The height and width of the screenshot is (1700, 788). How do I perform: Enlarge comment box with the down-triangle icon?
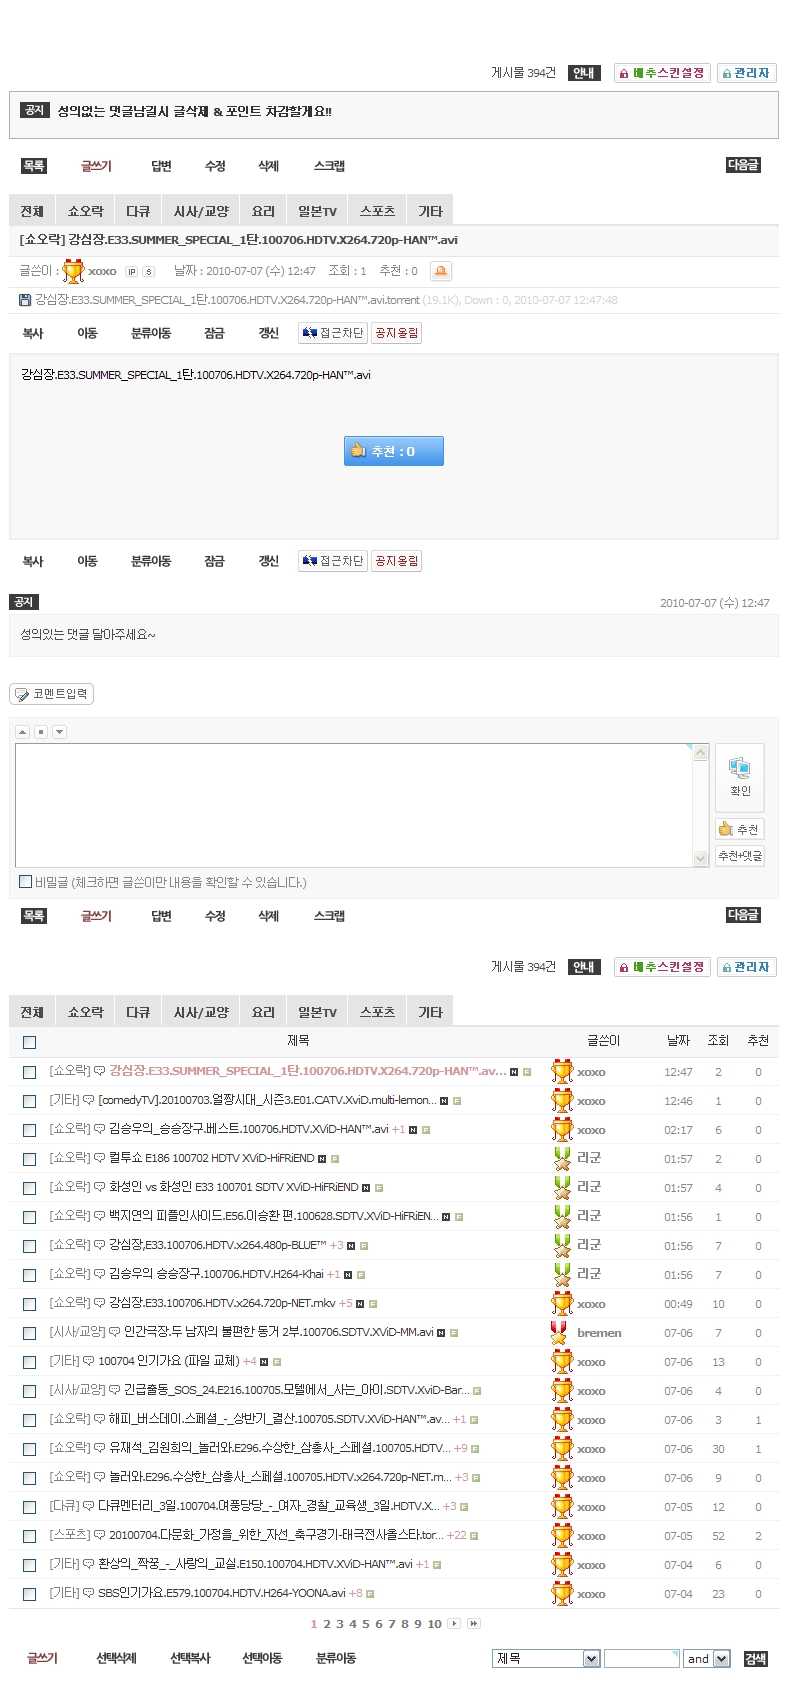[x=59, y=732]
